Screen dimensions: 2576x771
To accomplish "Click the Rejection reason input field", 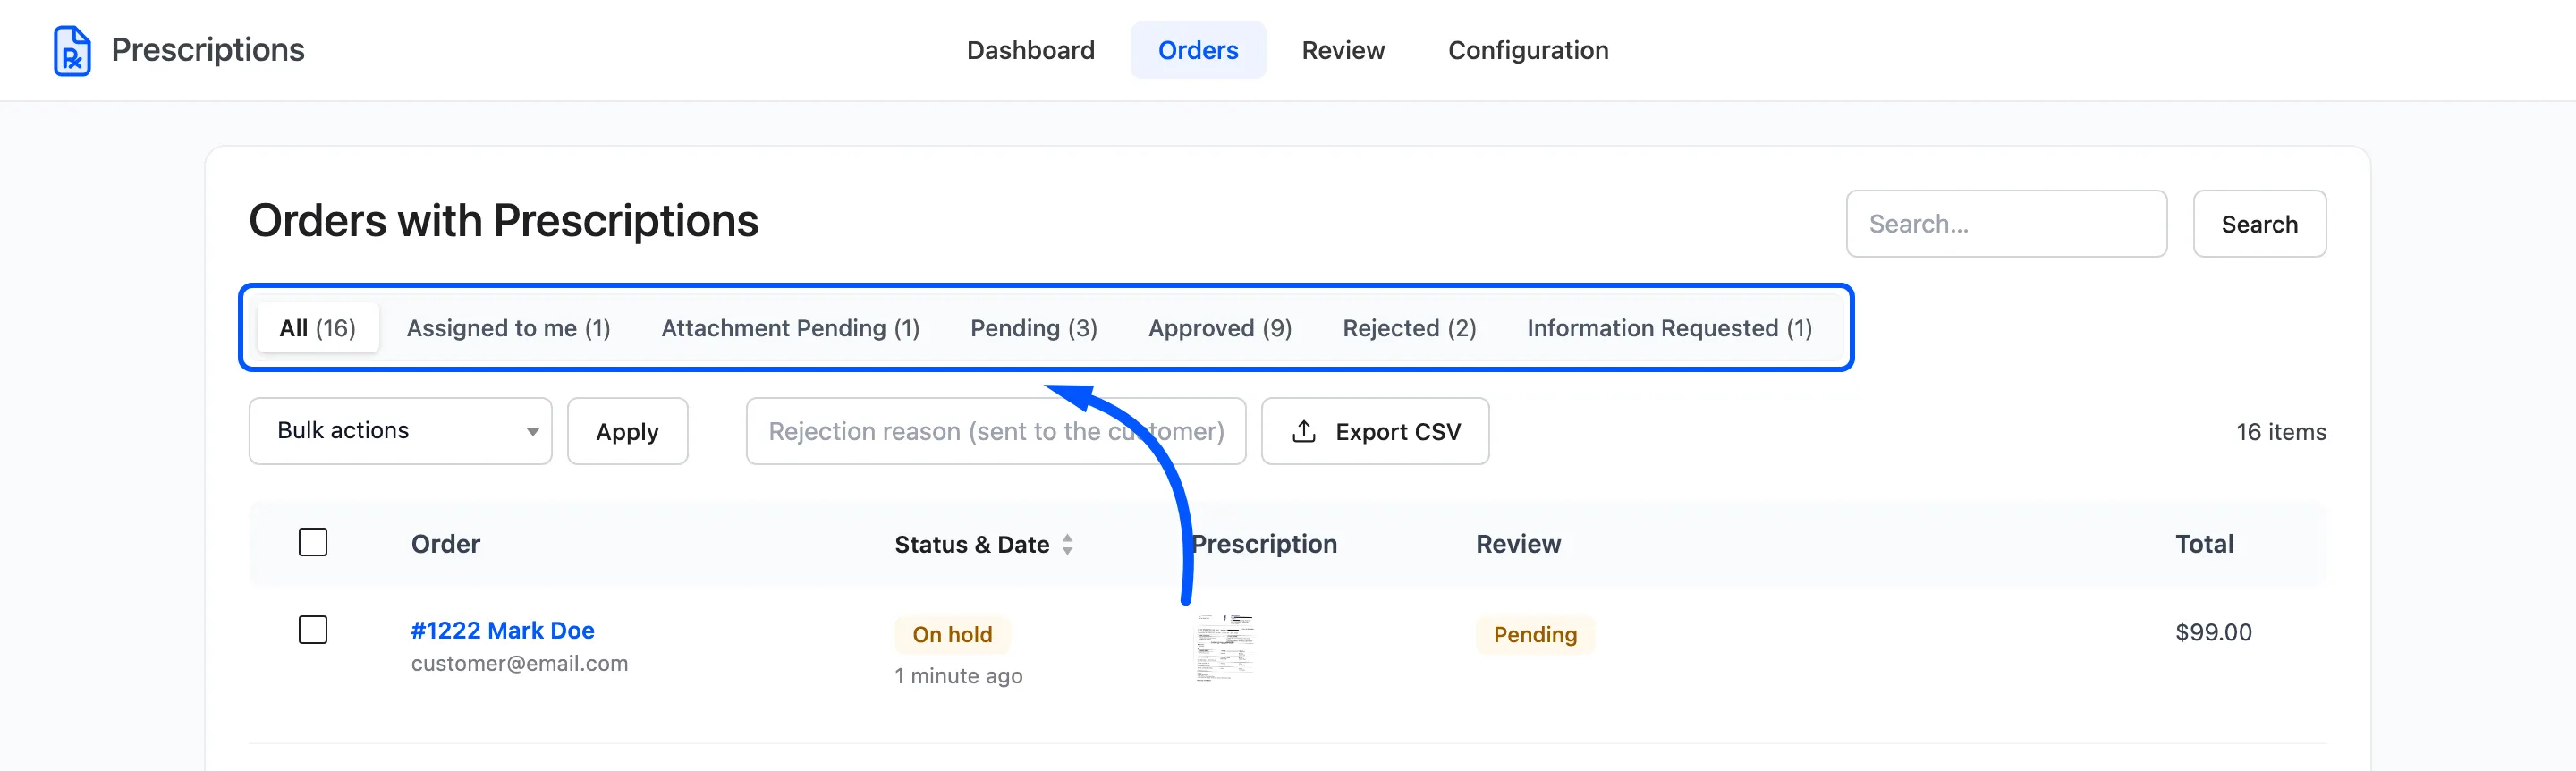I will point(995,431).
